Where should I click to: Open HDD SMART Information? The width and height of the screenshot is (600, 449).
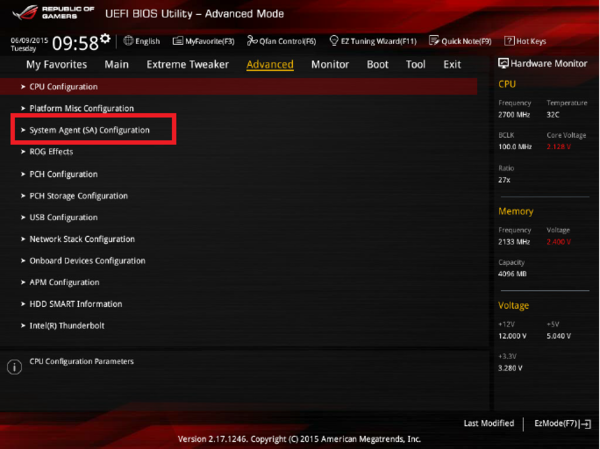[76, 304]
